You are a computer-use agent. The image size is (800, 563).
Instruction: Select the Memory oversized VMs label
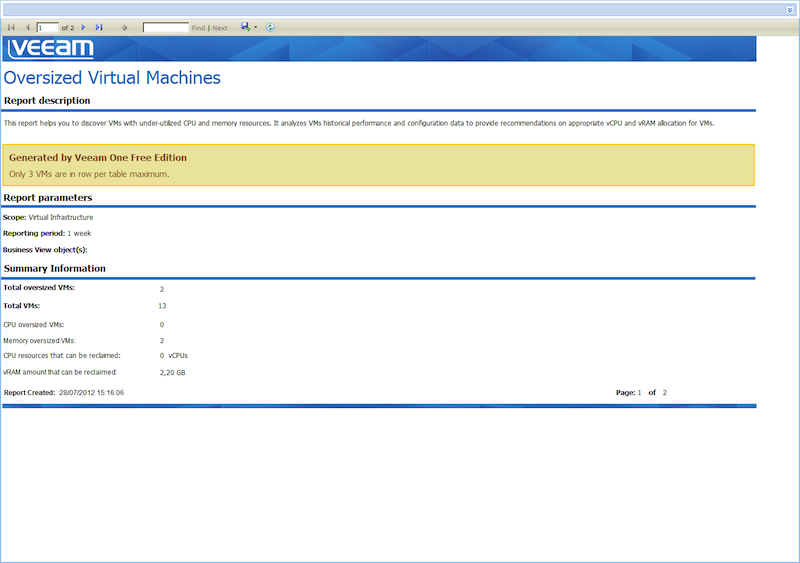tap(39, 340)
